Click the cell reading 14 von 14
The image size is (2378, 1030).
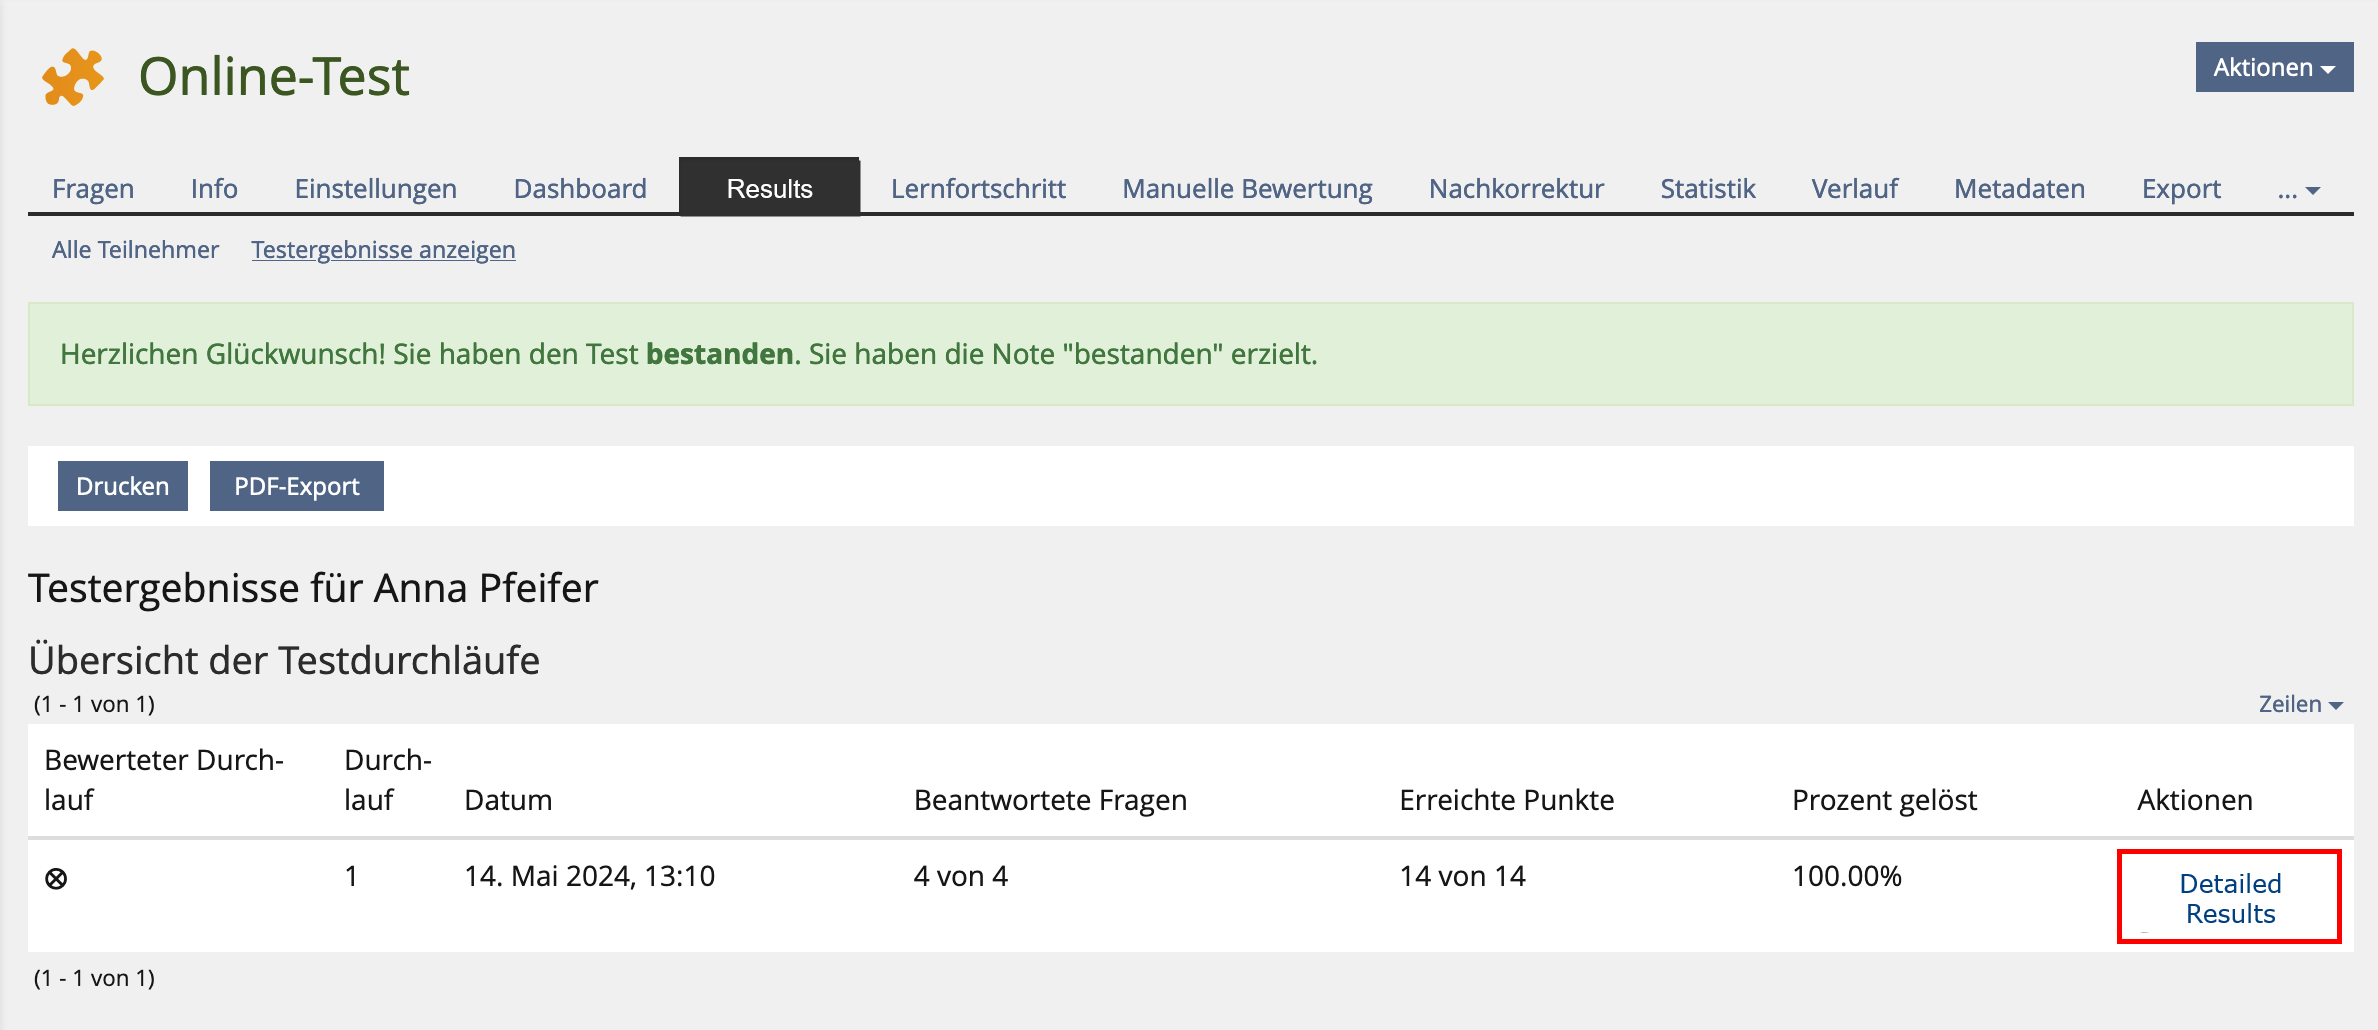click(x=1462, y=877)
